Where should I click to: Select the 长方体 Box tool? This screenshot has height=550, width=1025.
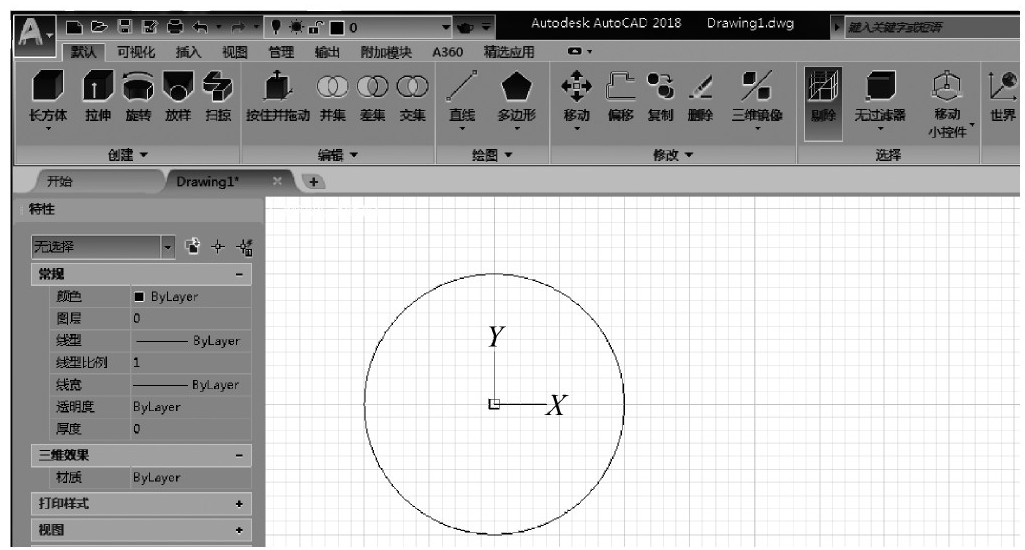(48, 98)
